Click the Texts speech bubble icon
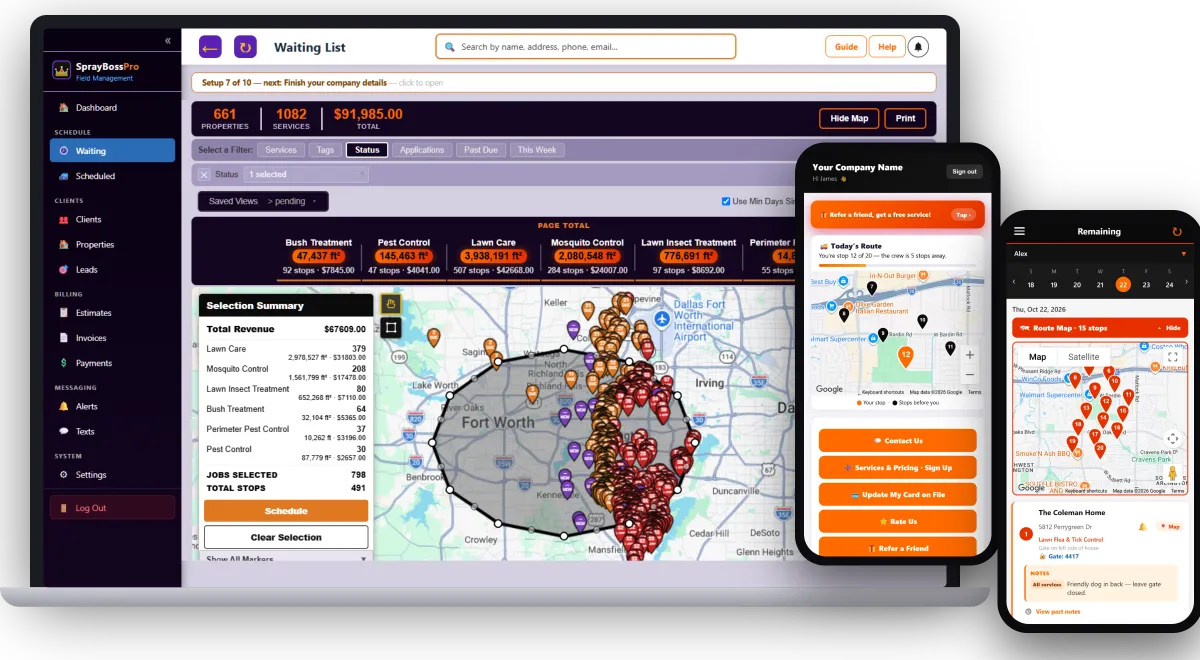1200x660 pixels. 64,431
